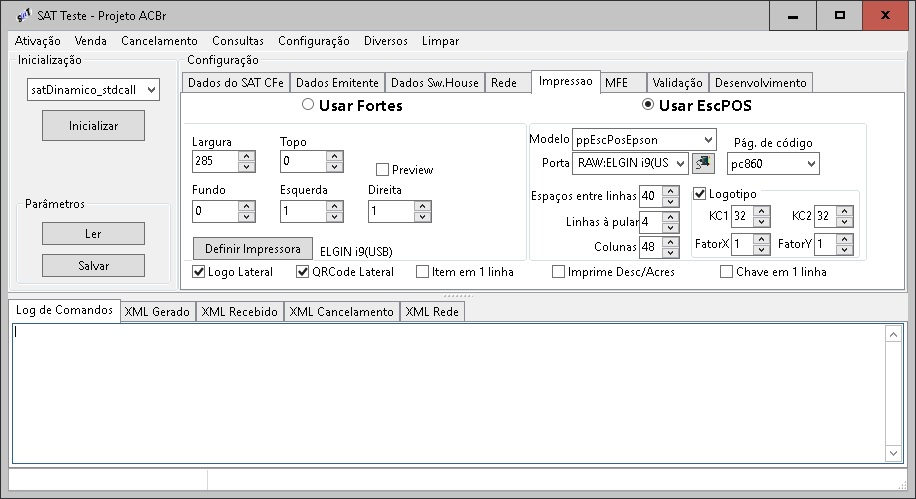Open the XML Rede tab
Image resolution: width=916 pixels, height=499 pixels.
(x=432, y=312)
